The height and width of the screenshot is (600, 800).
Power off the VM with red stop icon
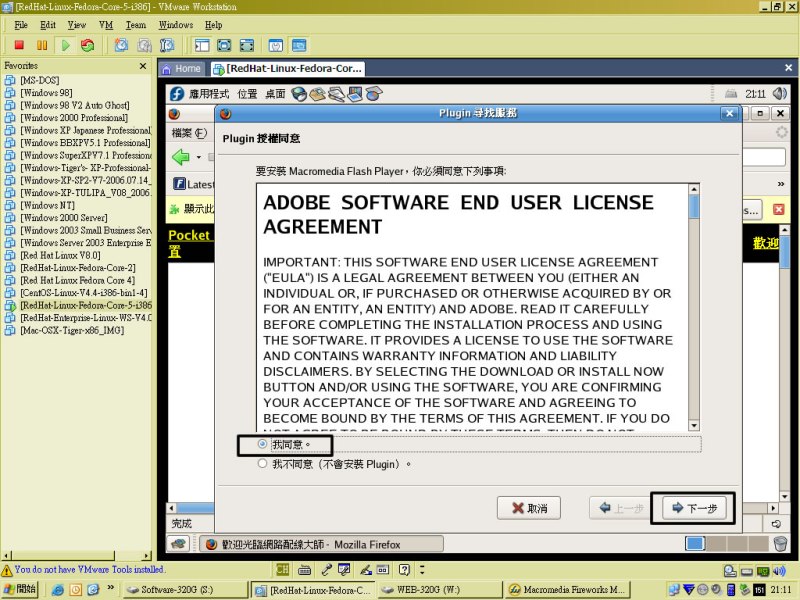pyautogui.click(x=19, y=45)
